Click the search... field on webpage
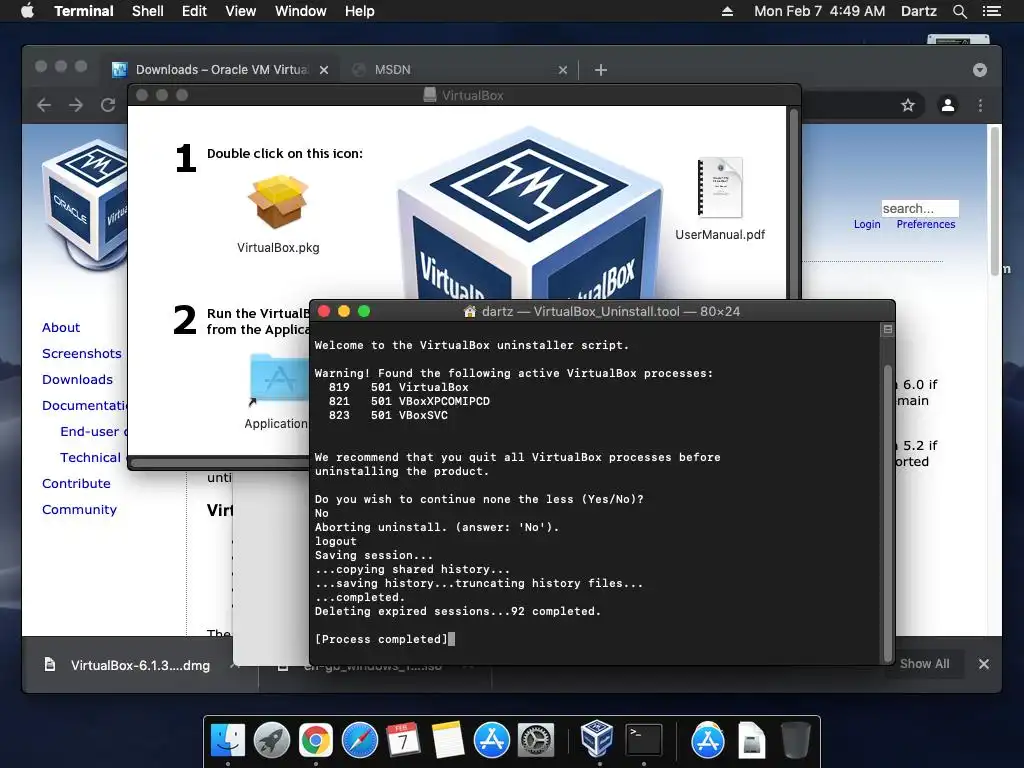 pos(920,208)
